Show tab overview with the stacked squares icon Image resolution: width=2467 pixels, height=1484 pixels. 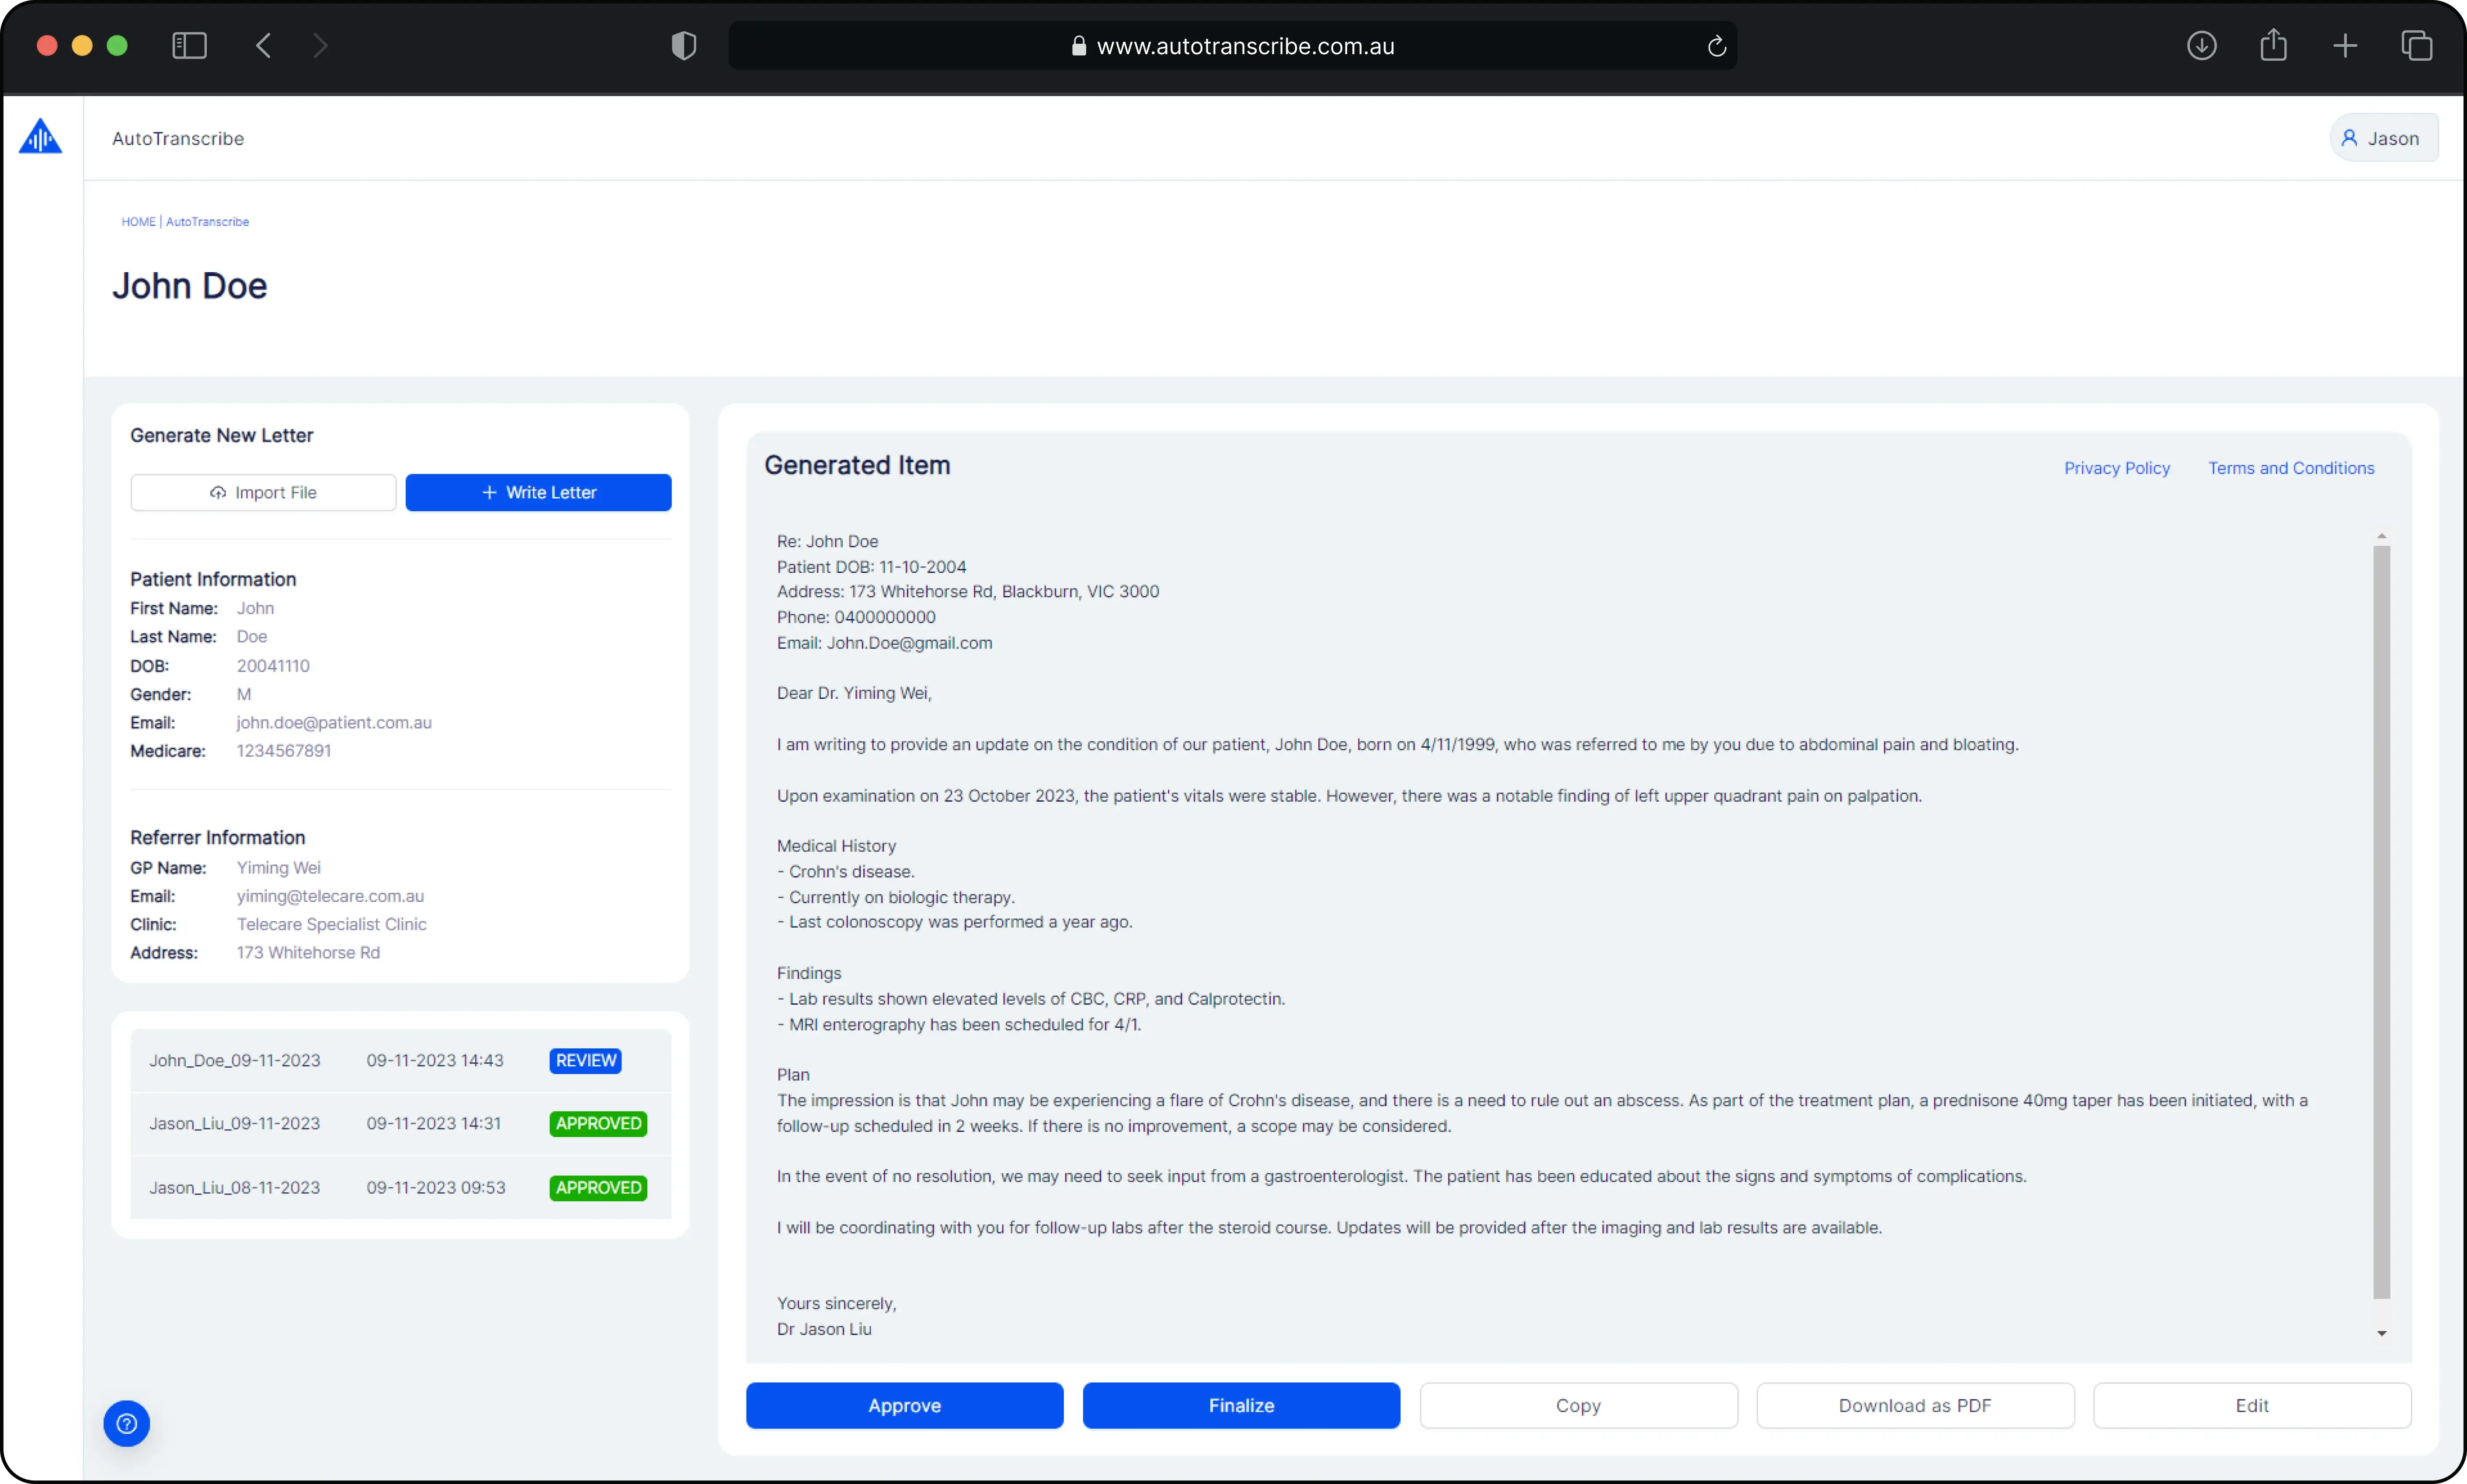click(x=2418, y=45)
